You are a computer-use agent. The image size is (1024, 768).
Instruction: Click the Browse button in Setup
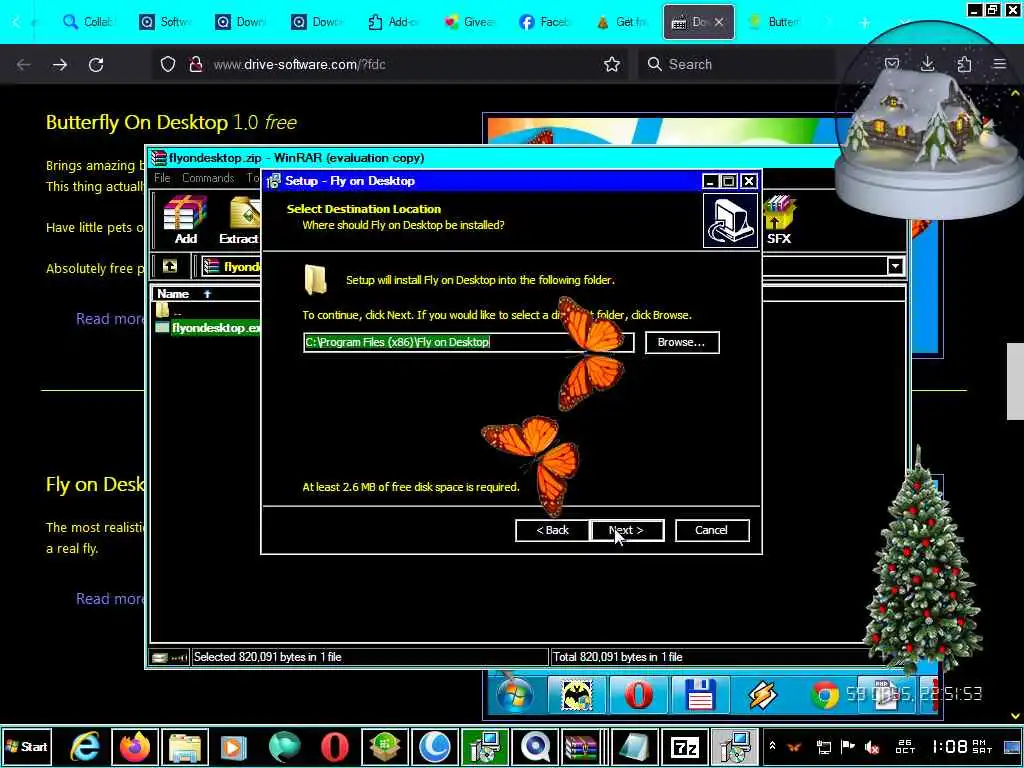[x=682, y=342]
